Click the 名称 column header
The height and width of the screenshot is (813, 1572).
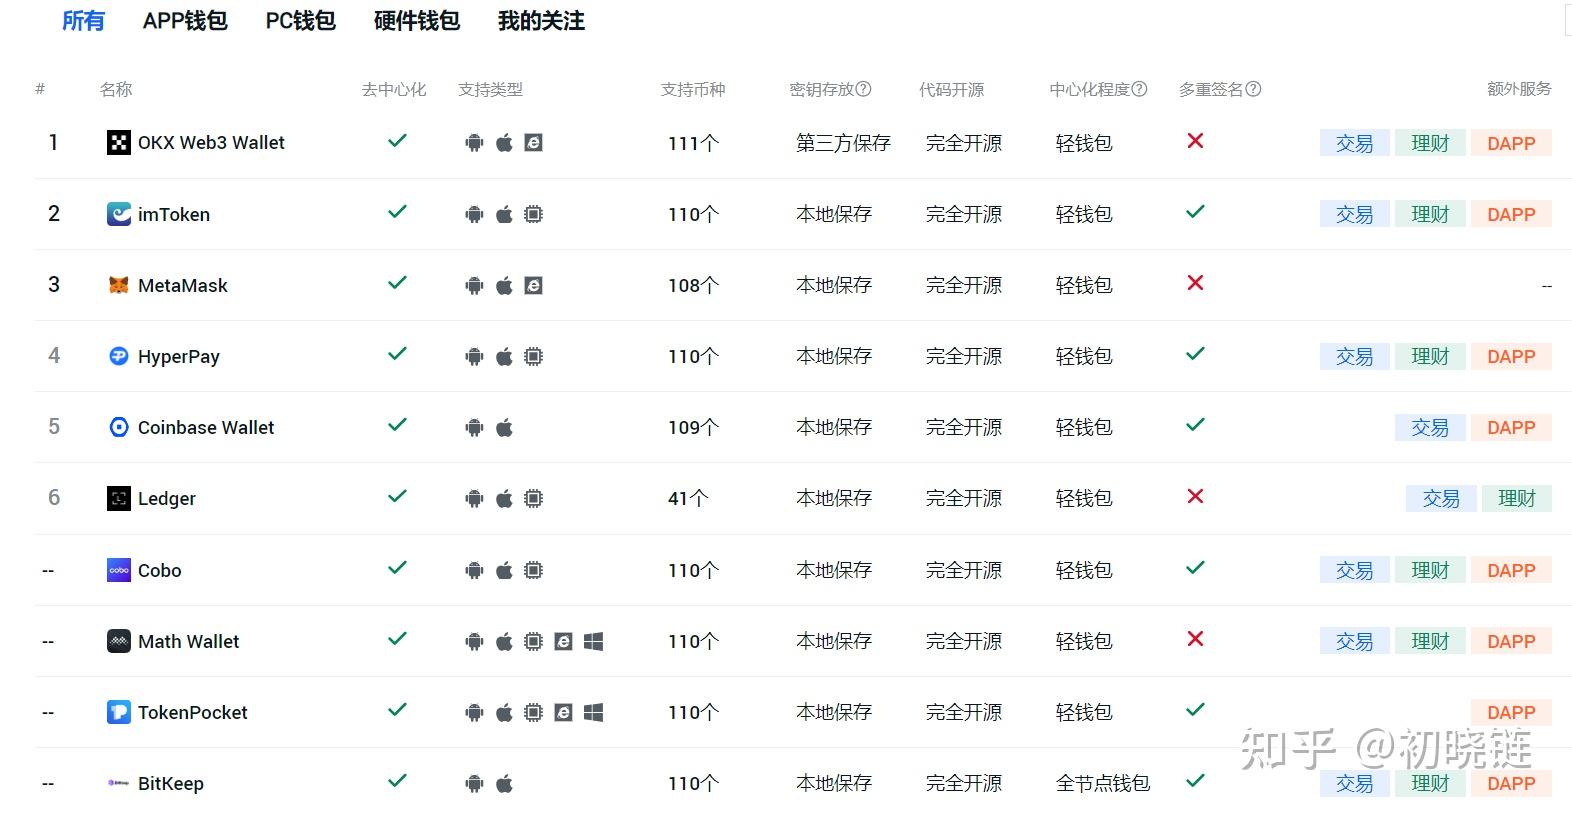tap(116, 89)
